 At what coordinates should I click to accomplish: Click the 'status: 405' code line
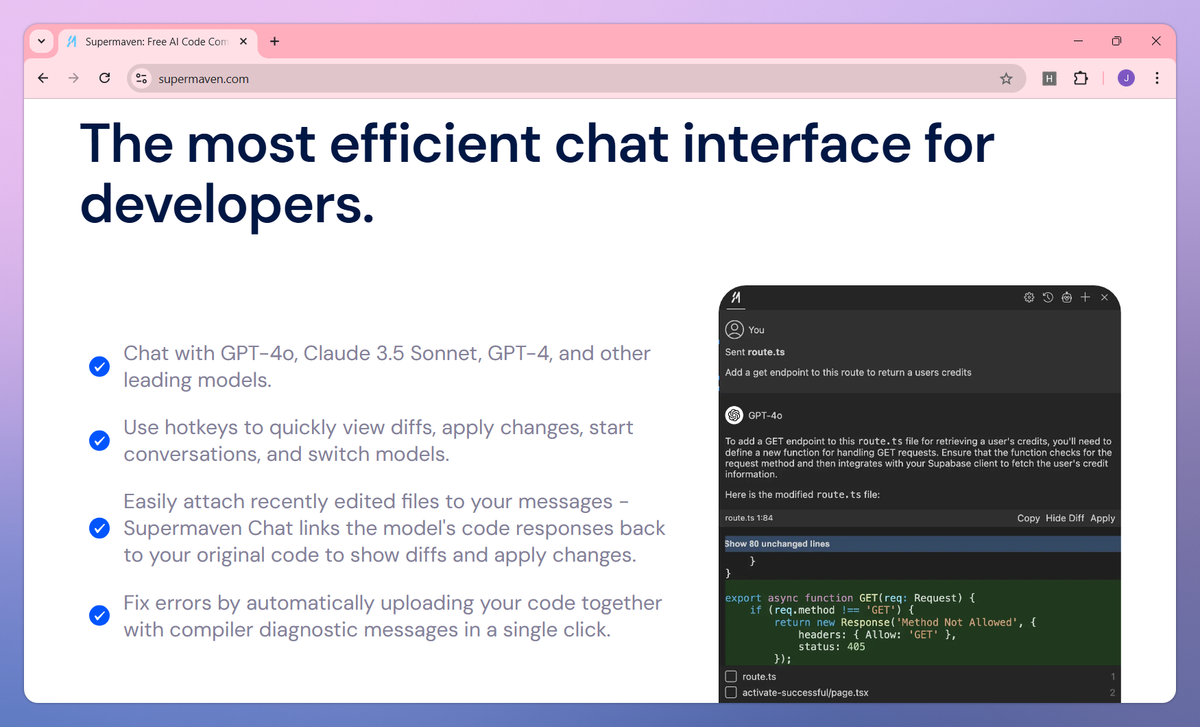coord(832,647)
